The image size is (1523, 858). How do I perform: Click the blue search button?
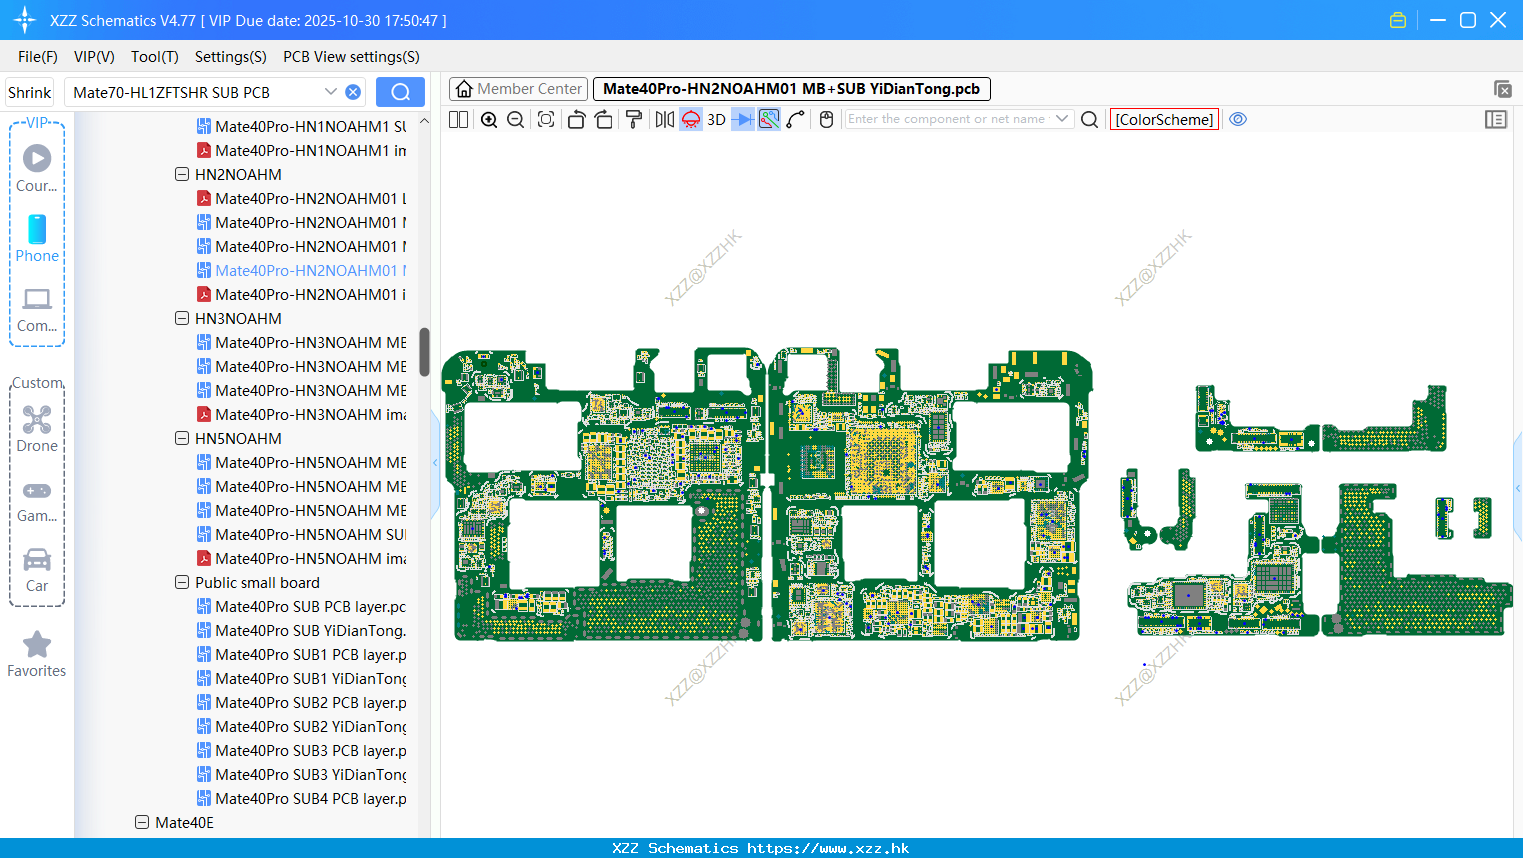[x=400, y=92]
